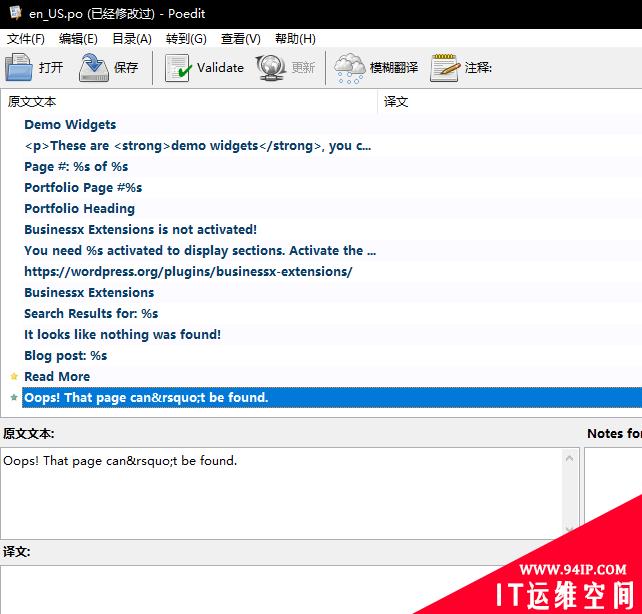This screenshot has height=614, width=642.
Task: Click the 模糊翻译 toolbar label
Action: pyautogui.click(x=394, y=68)
